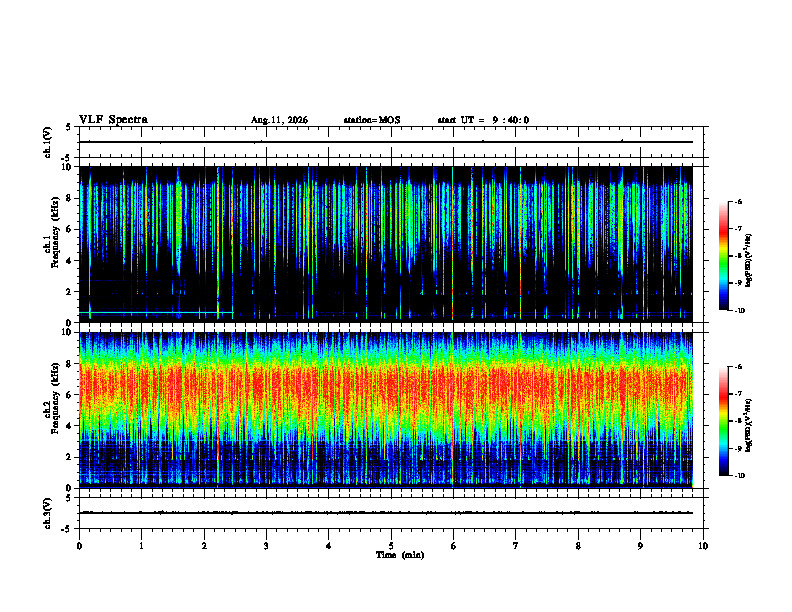The width and height of the screenshot is (792, 612).
Task: Select the ch.3(V) waveform axis label
Action: tap(48, 513)
